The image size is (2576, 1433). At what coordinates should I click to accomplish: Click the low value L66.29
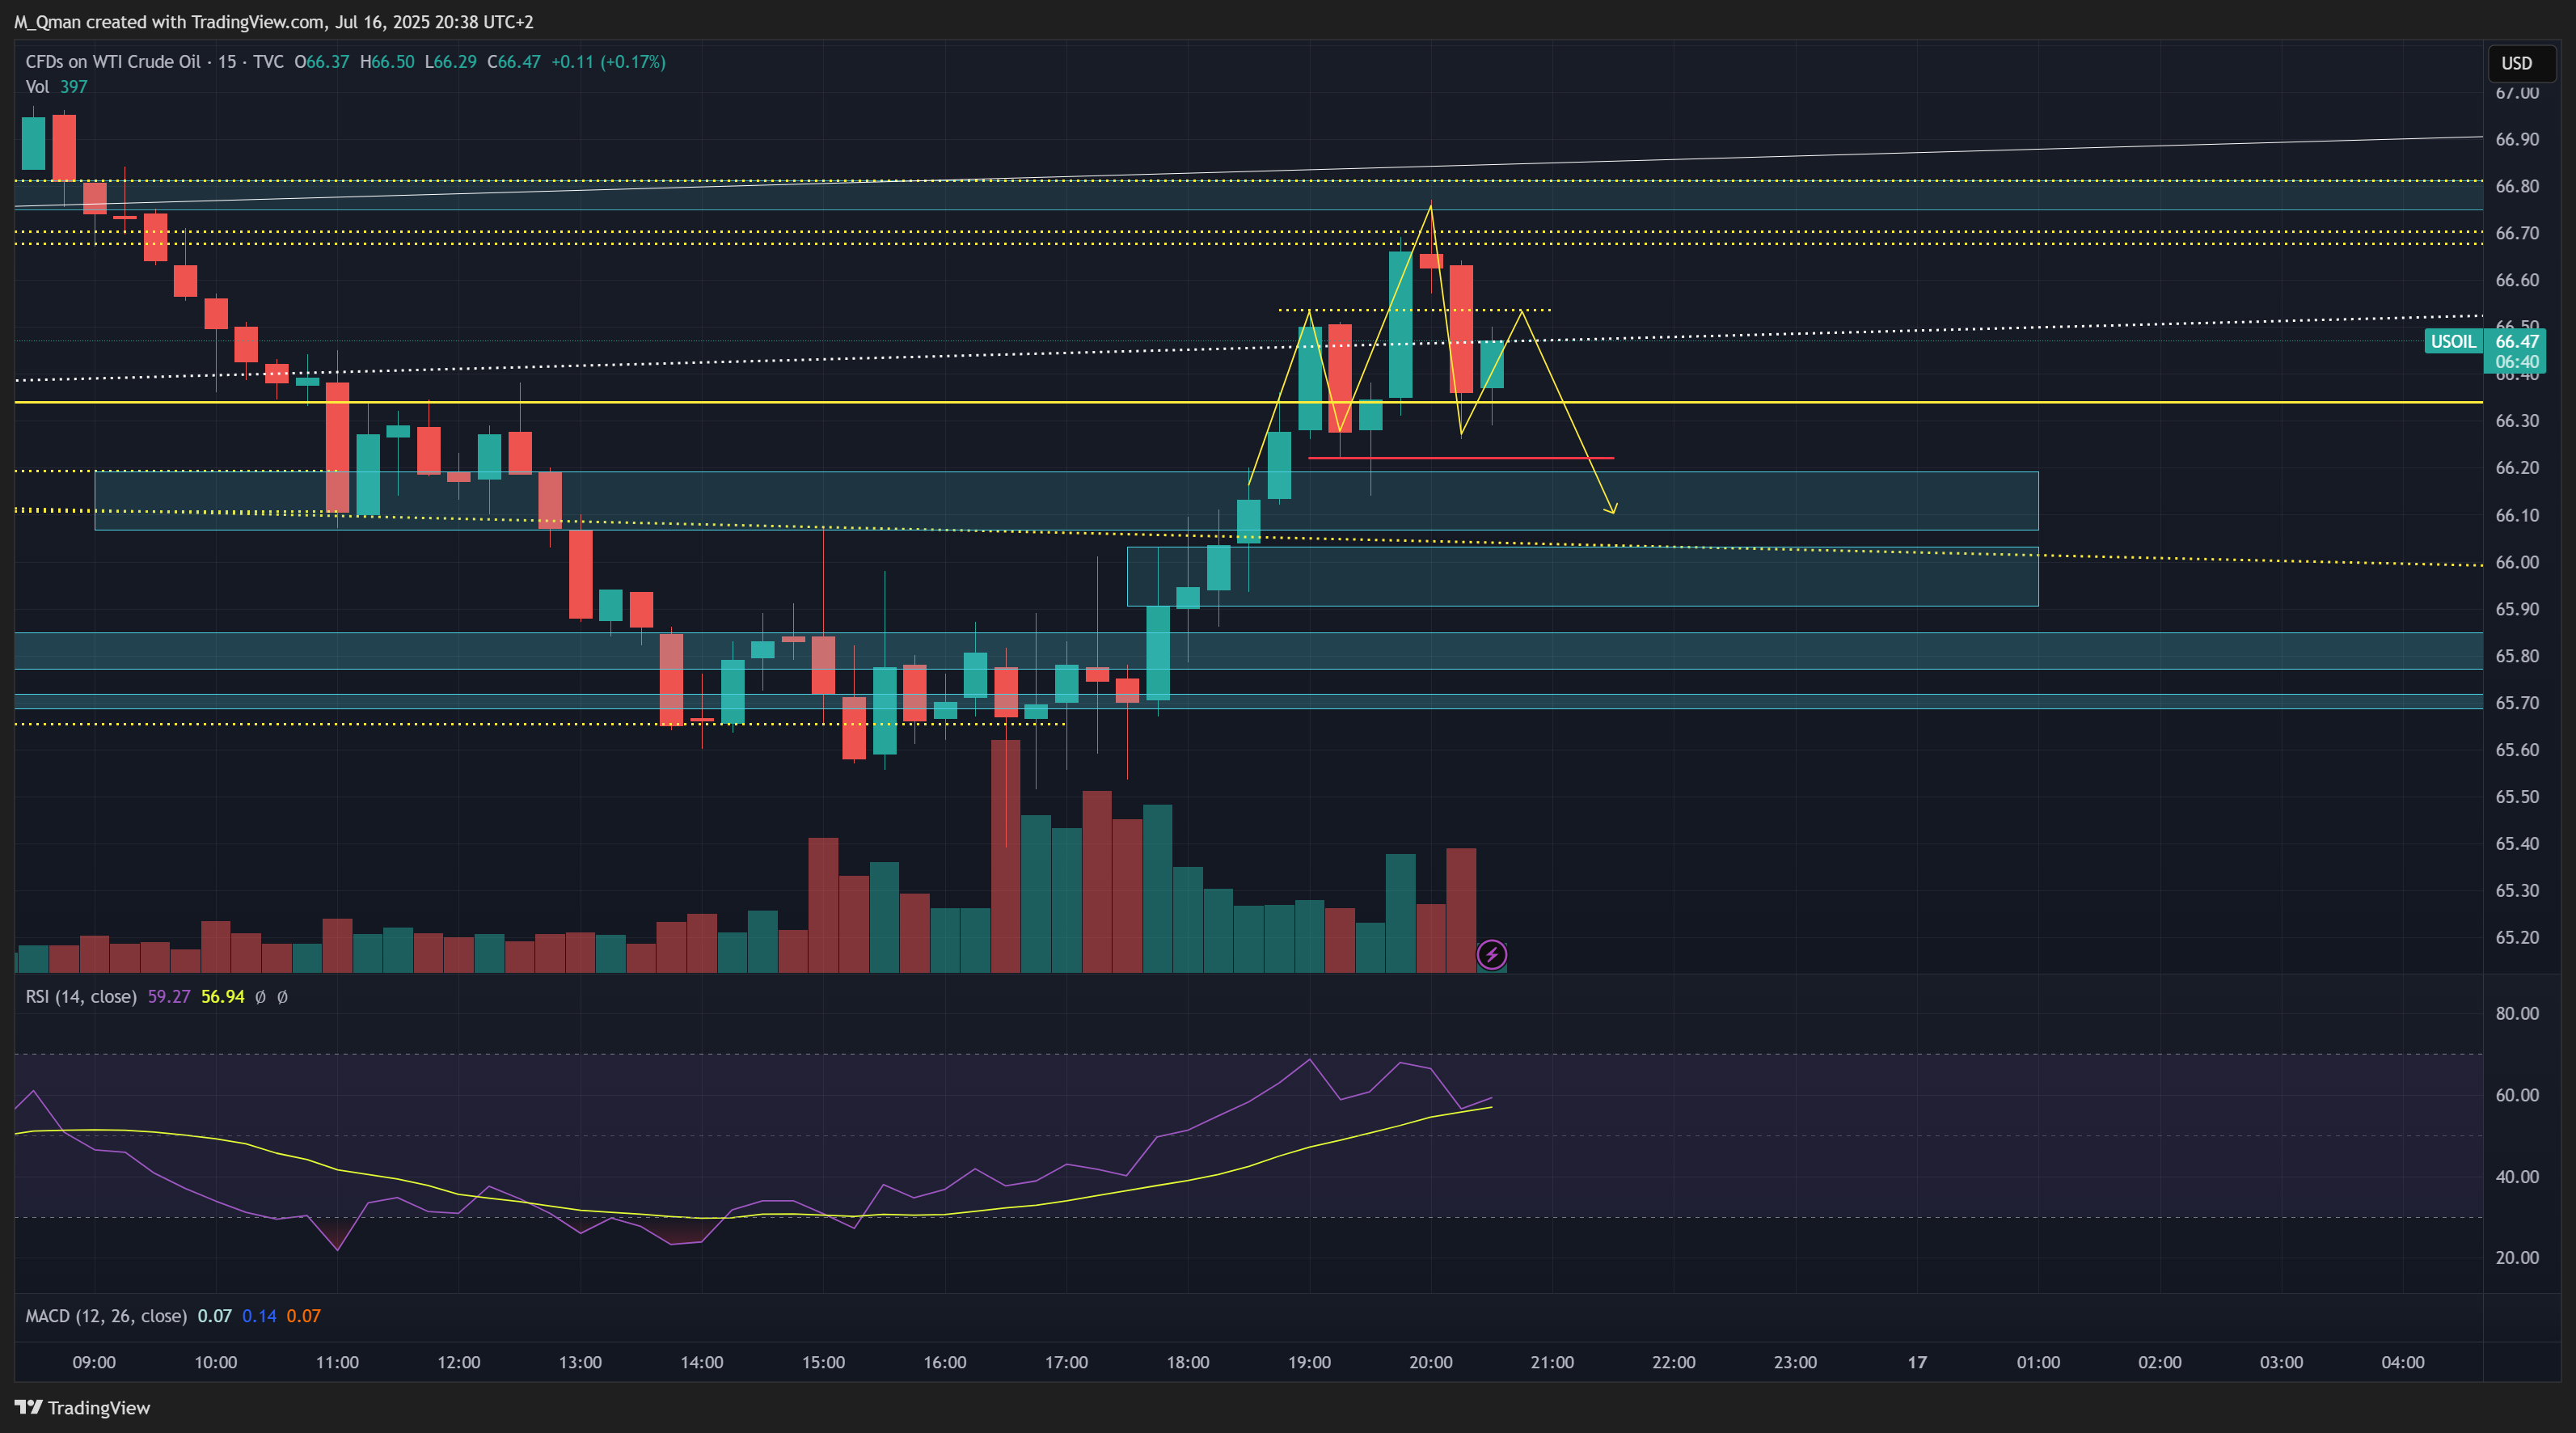[x=450, y=62]
